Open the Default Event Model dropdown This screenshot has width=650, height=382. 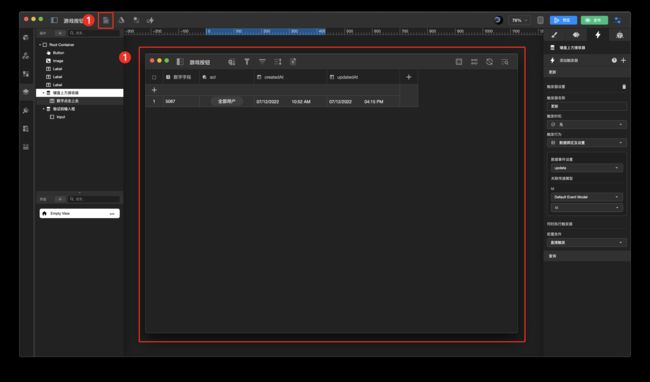[x=587, y=197]
